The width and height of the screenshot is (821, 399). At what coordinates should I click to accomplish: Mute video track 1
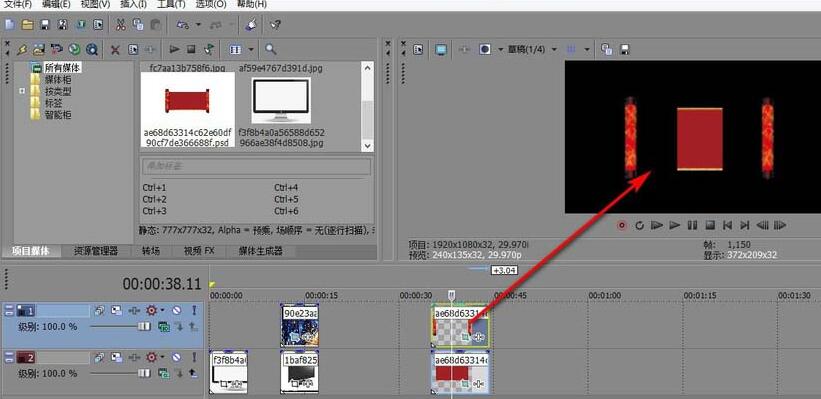[x=176, y=311]
